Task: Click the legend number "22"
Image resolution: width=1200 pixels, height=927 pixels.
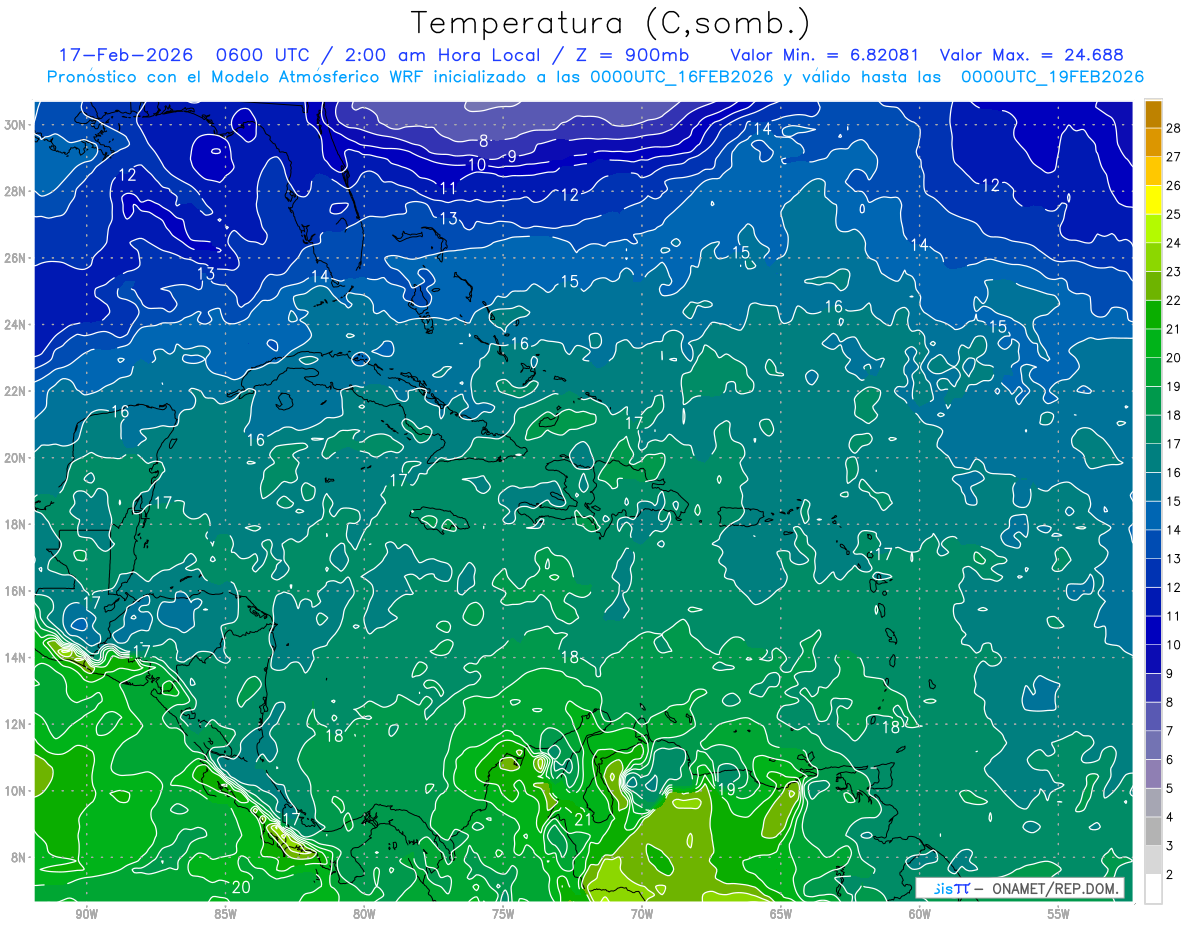Action: [1175, 300]
